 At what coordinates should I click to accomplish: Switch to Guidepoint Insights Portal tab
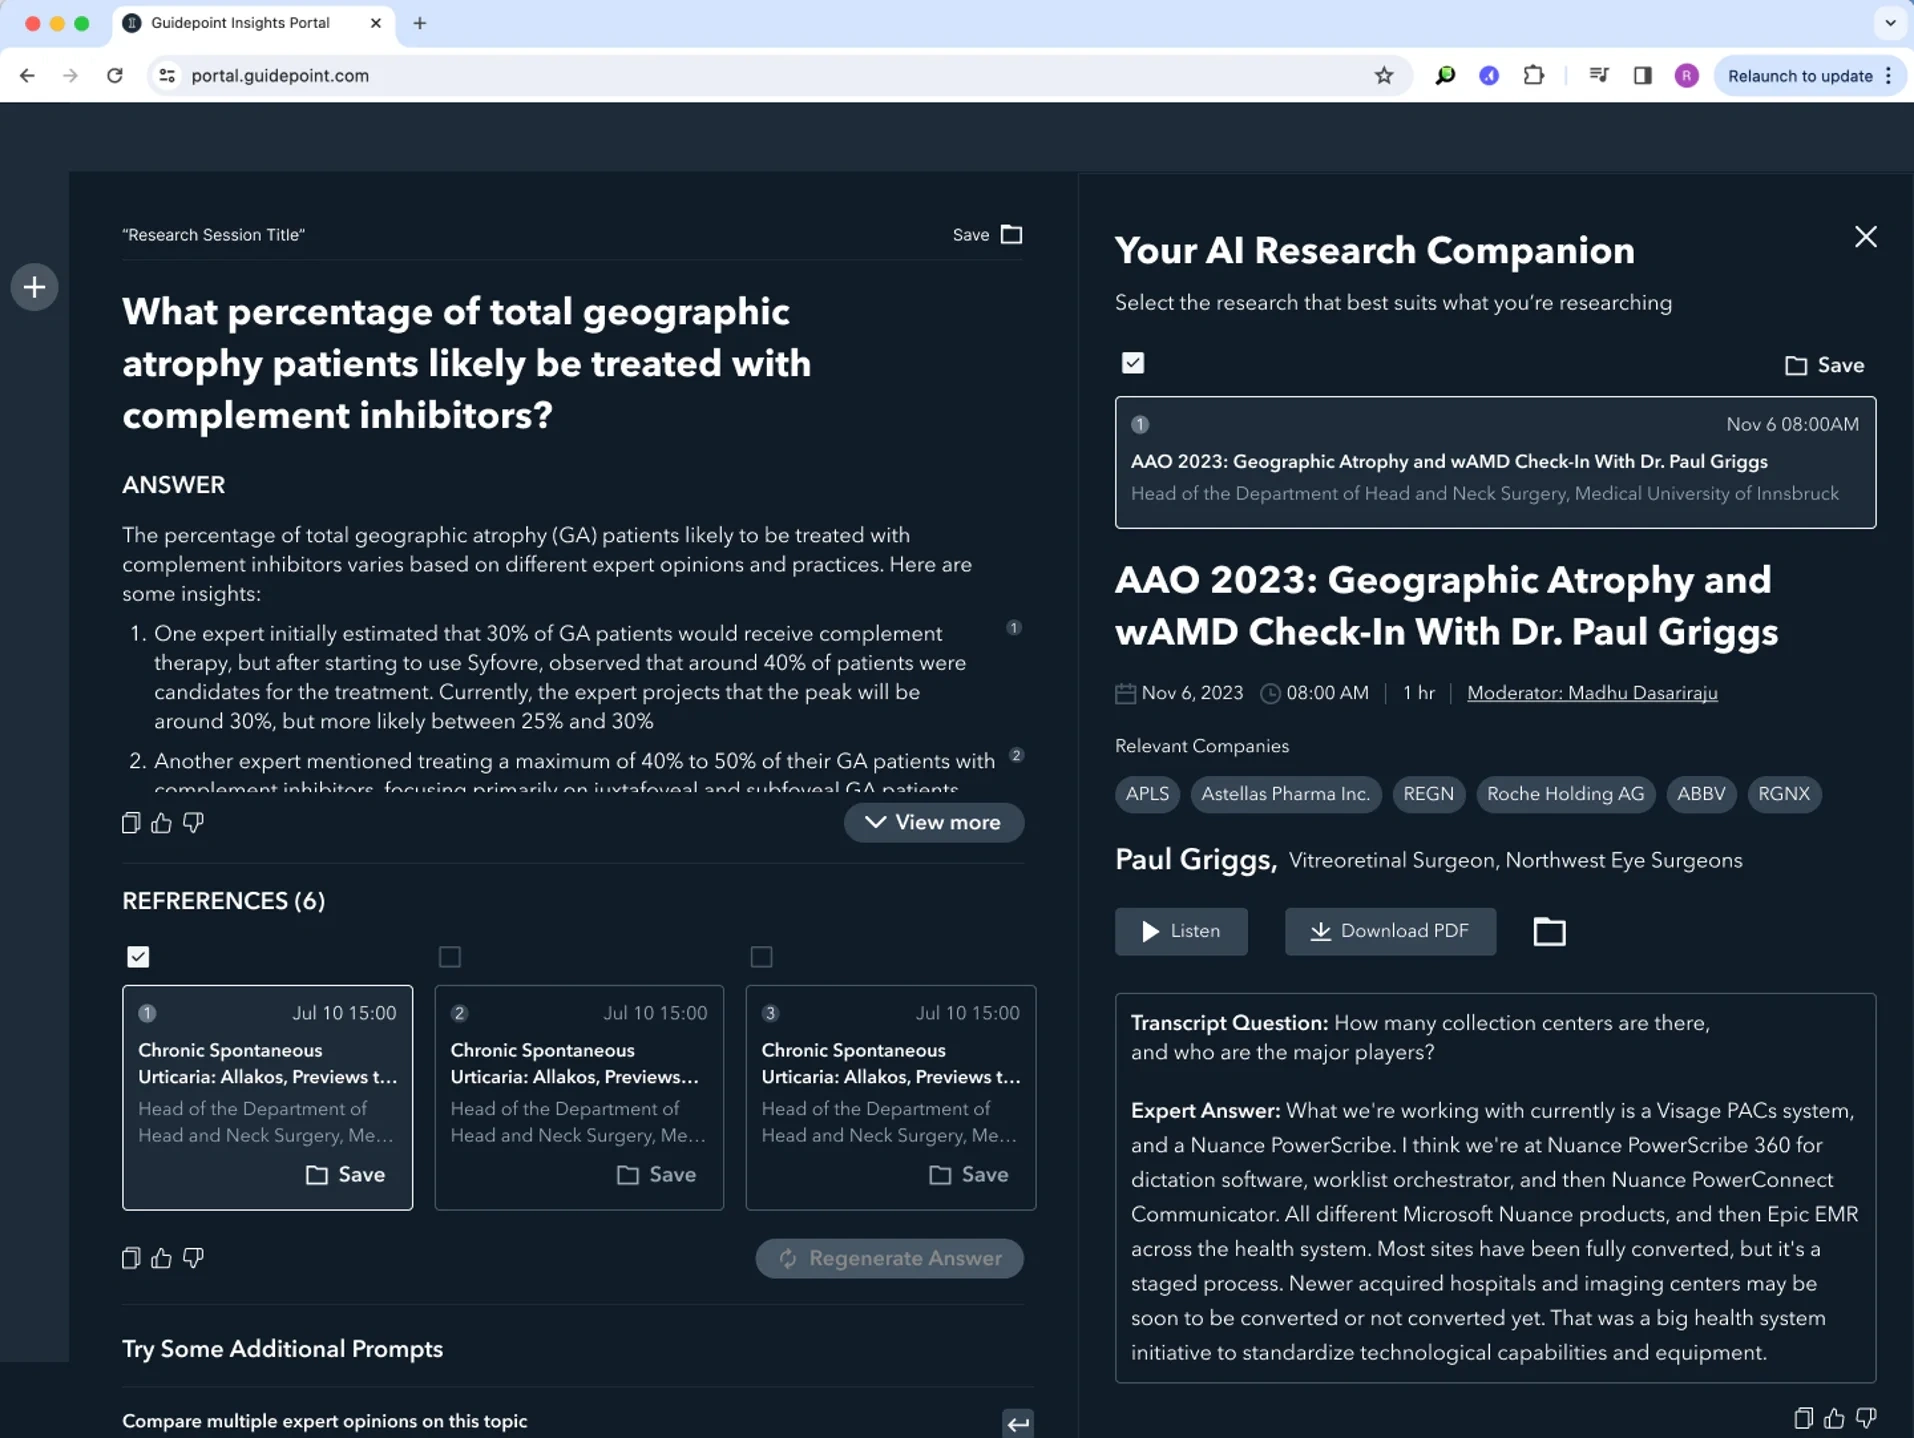click(x=254, y=23)
